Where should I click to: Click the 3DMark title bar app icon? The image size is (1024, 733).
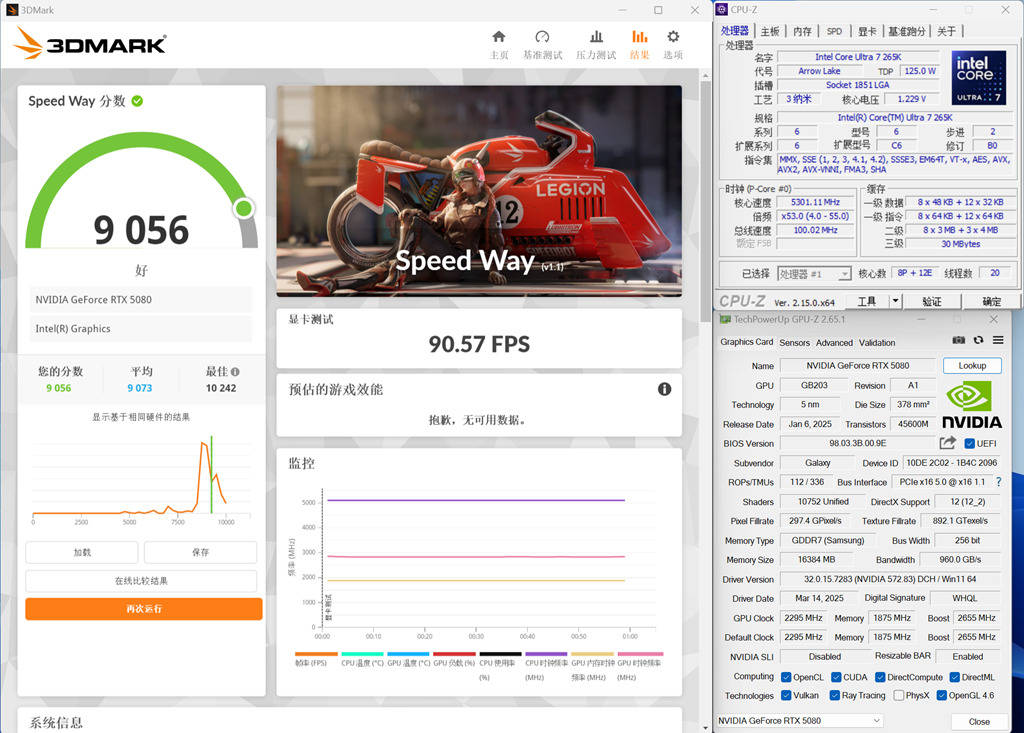click(x=12, y=10)
